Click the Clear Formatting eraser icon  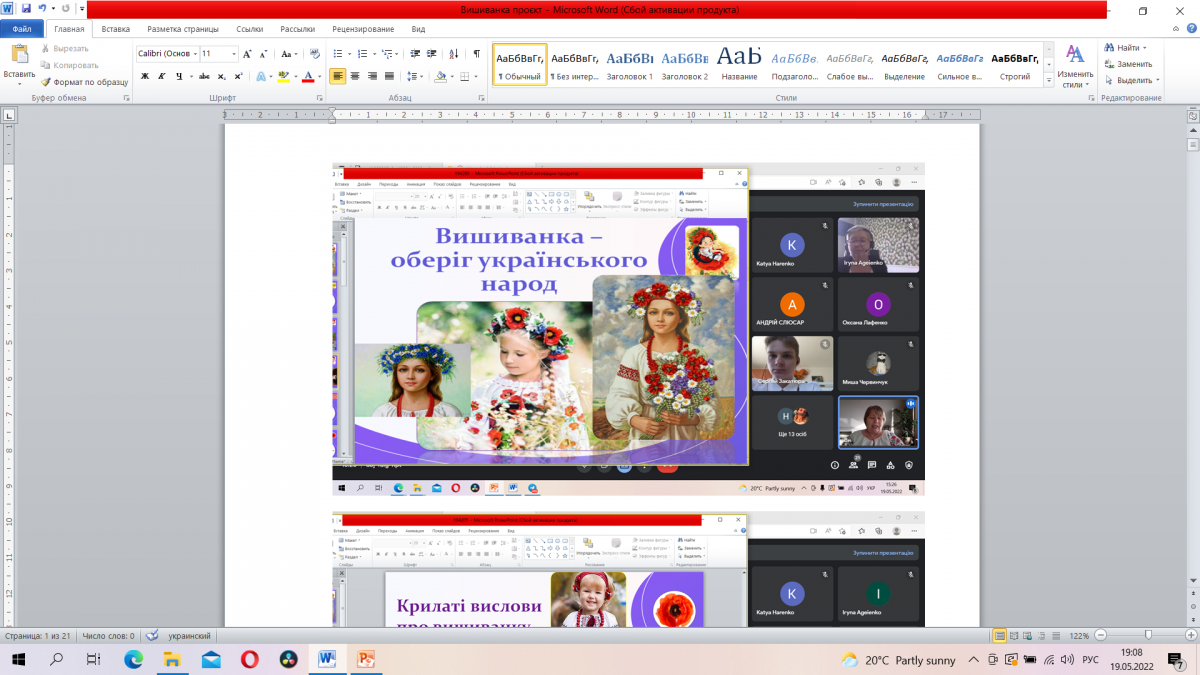point(315,54)
